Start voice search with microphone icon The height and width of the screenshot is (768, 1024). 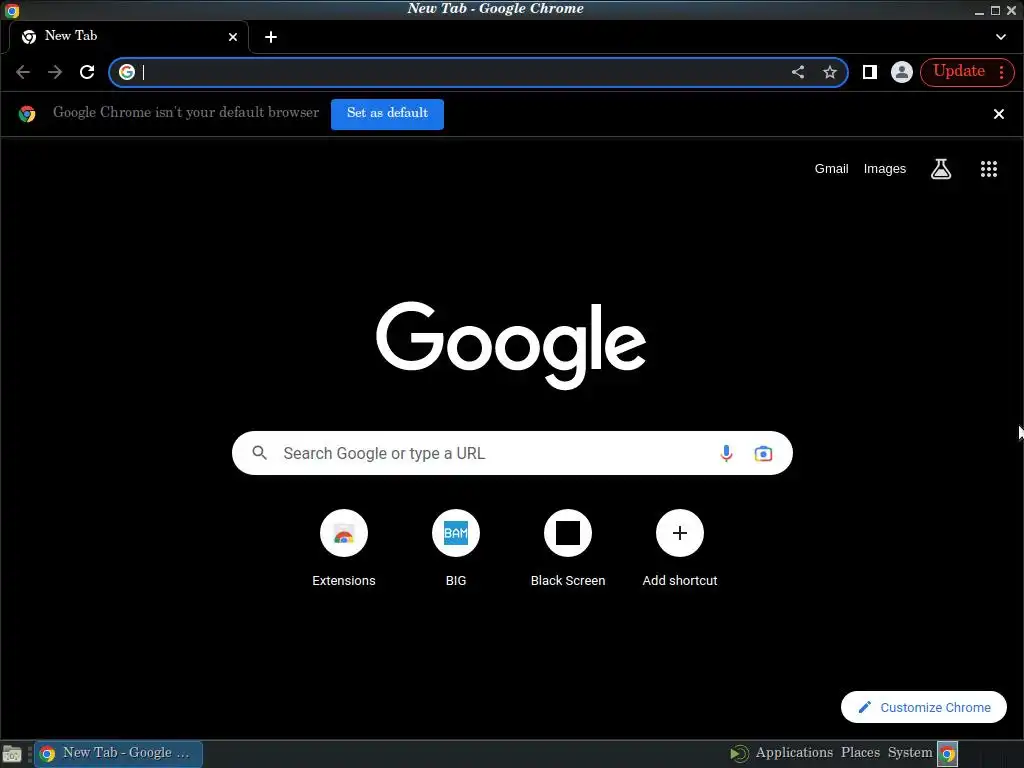[x=726, y=453]
